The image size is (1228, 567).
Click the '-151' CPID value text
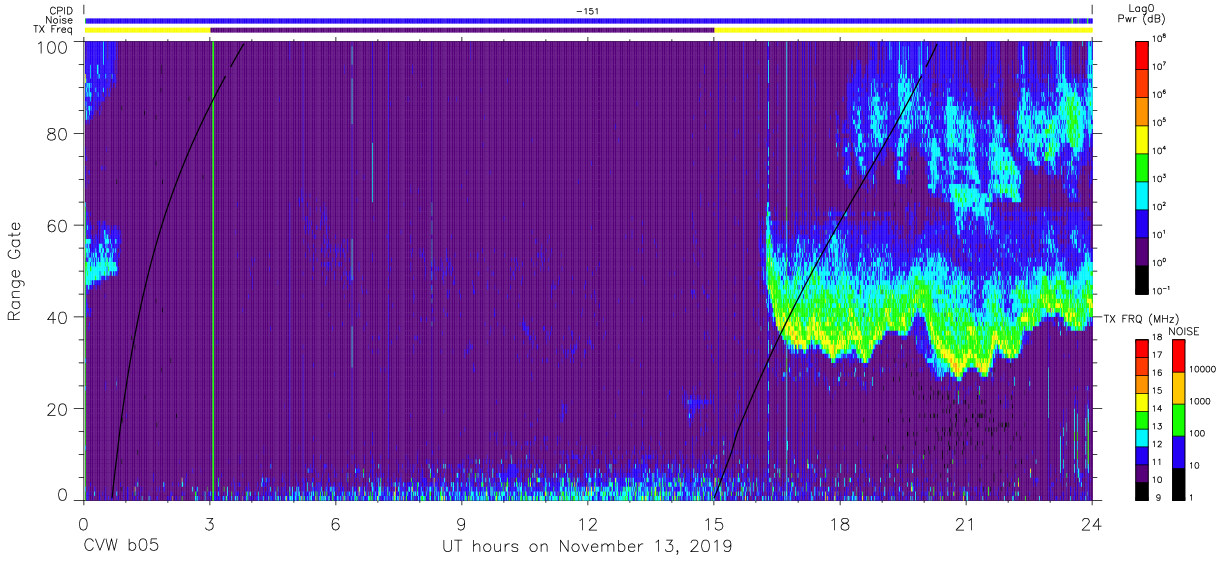click(x=587, y=11)
